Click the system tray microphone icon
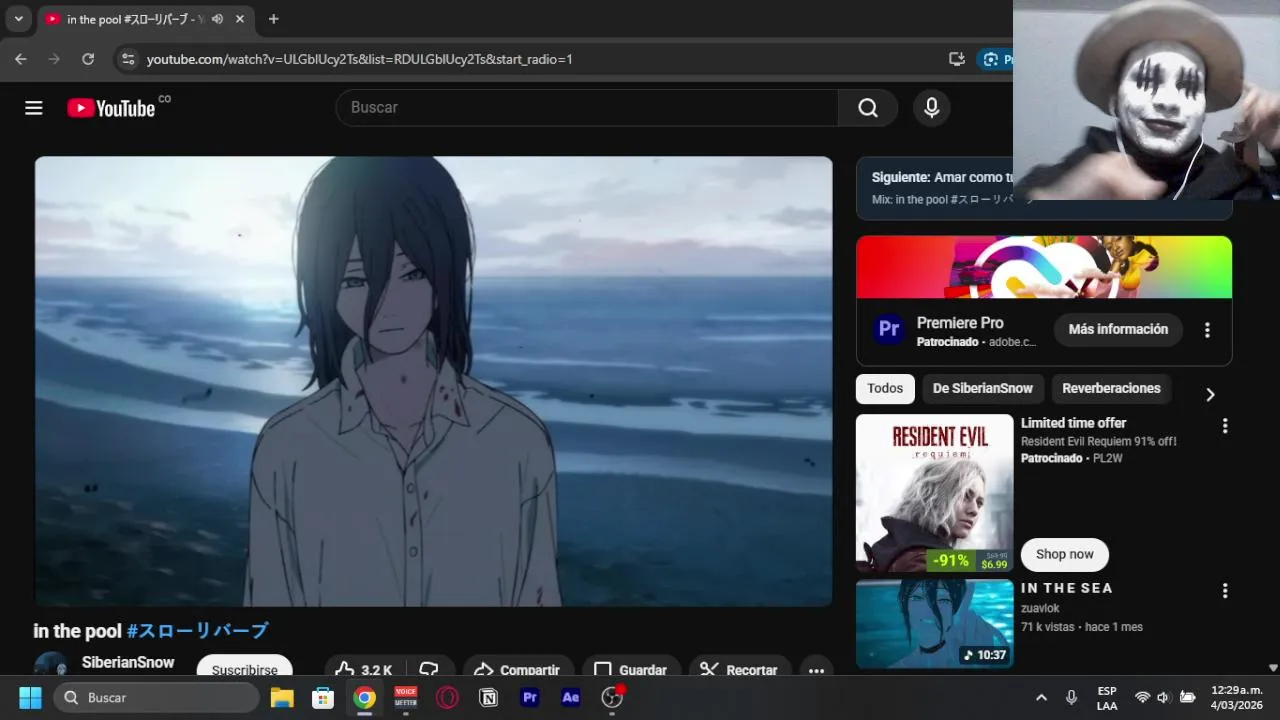The width and height of the screenshot is (1280, 720). pos(1071,697)
